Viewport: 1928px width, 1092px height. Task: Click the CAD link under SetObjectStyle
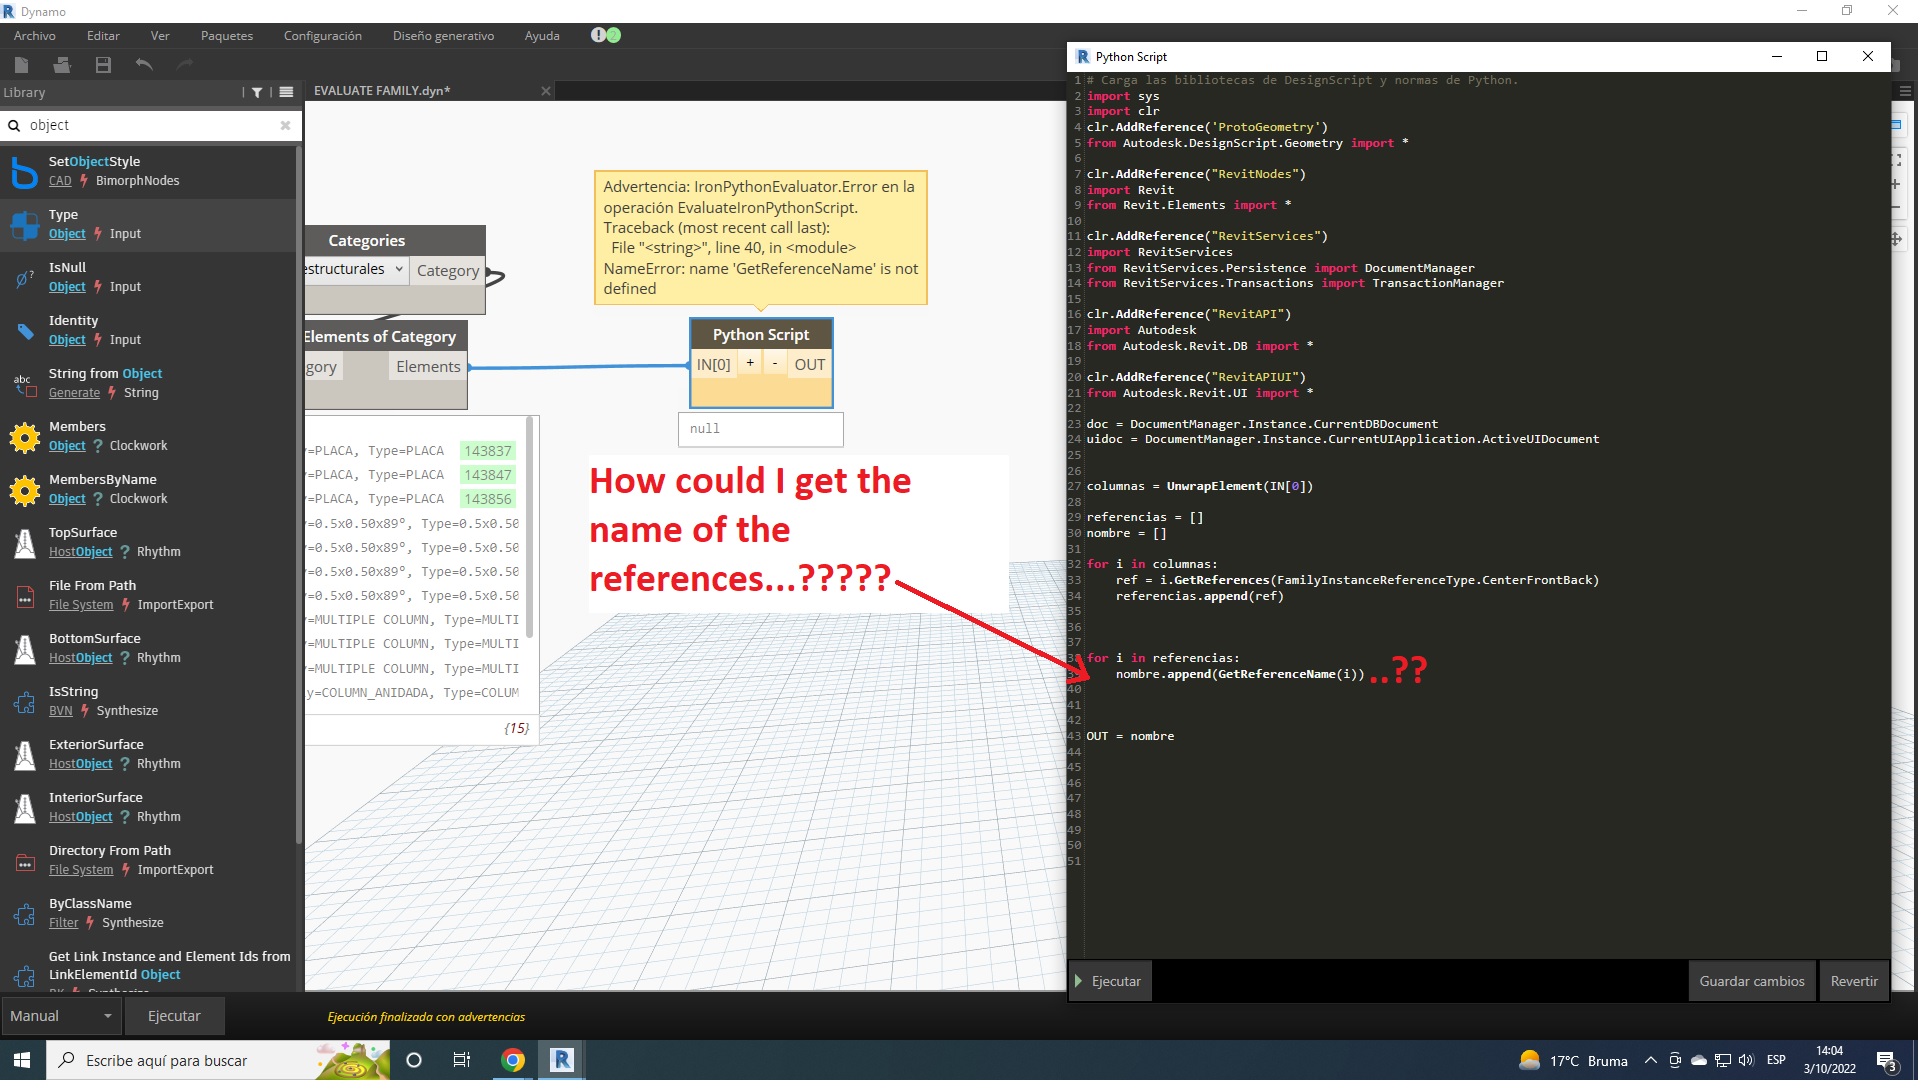click(x=60, y=181)
